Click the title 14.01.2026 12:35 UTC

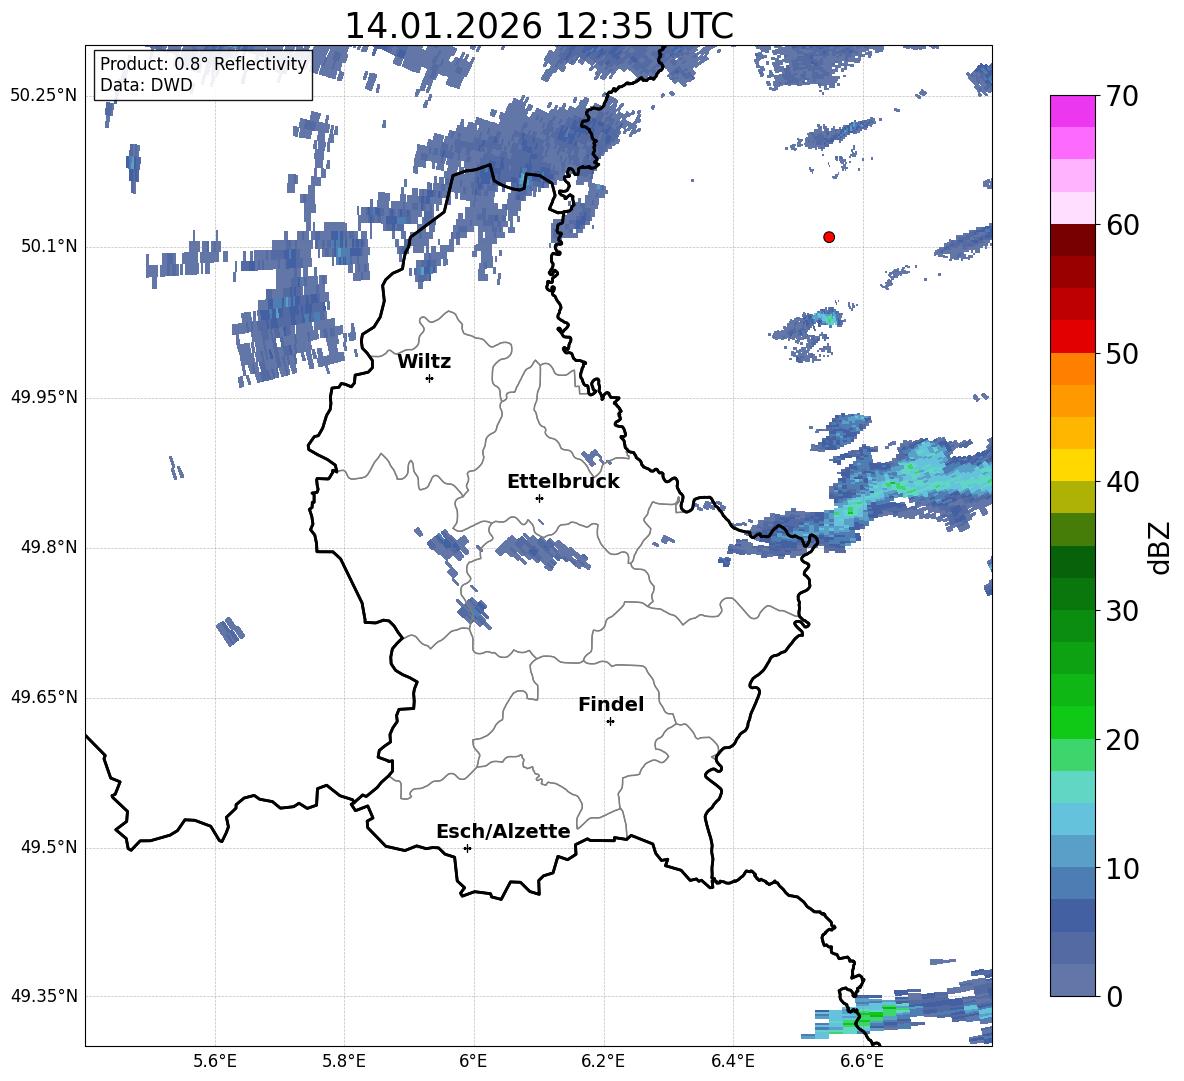[539, 26]
